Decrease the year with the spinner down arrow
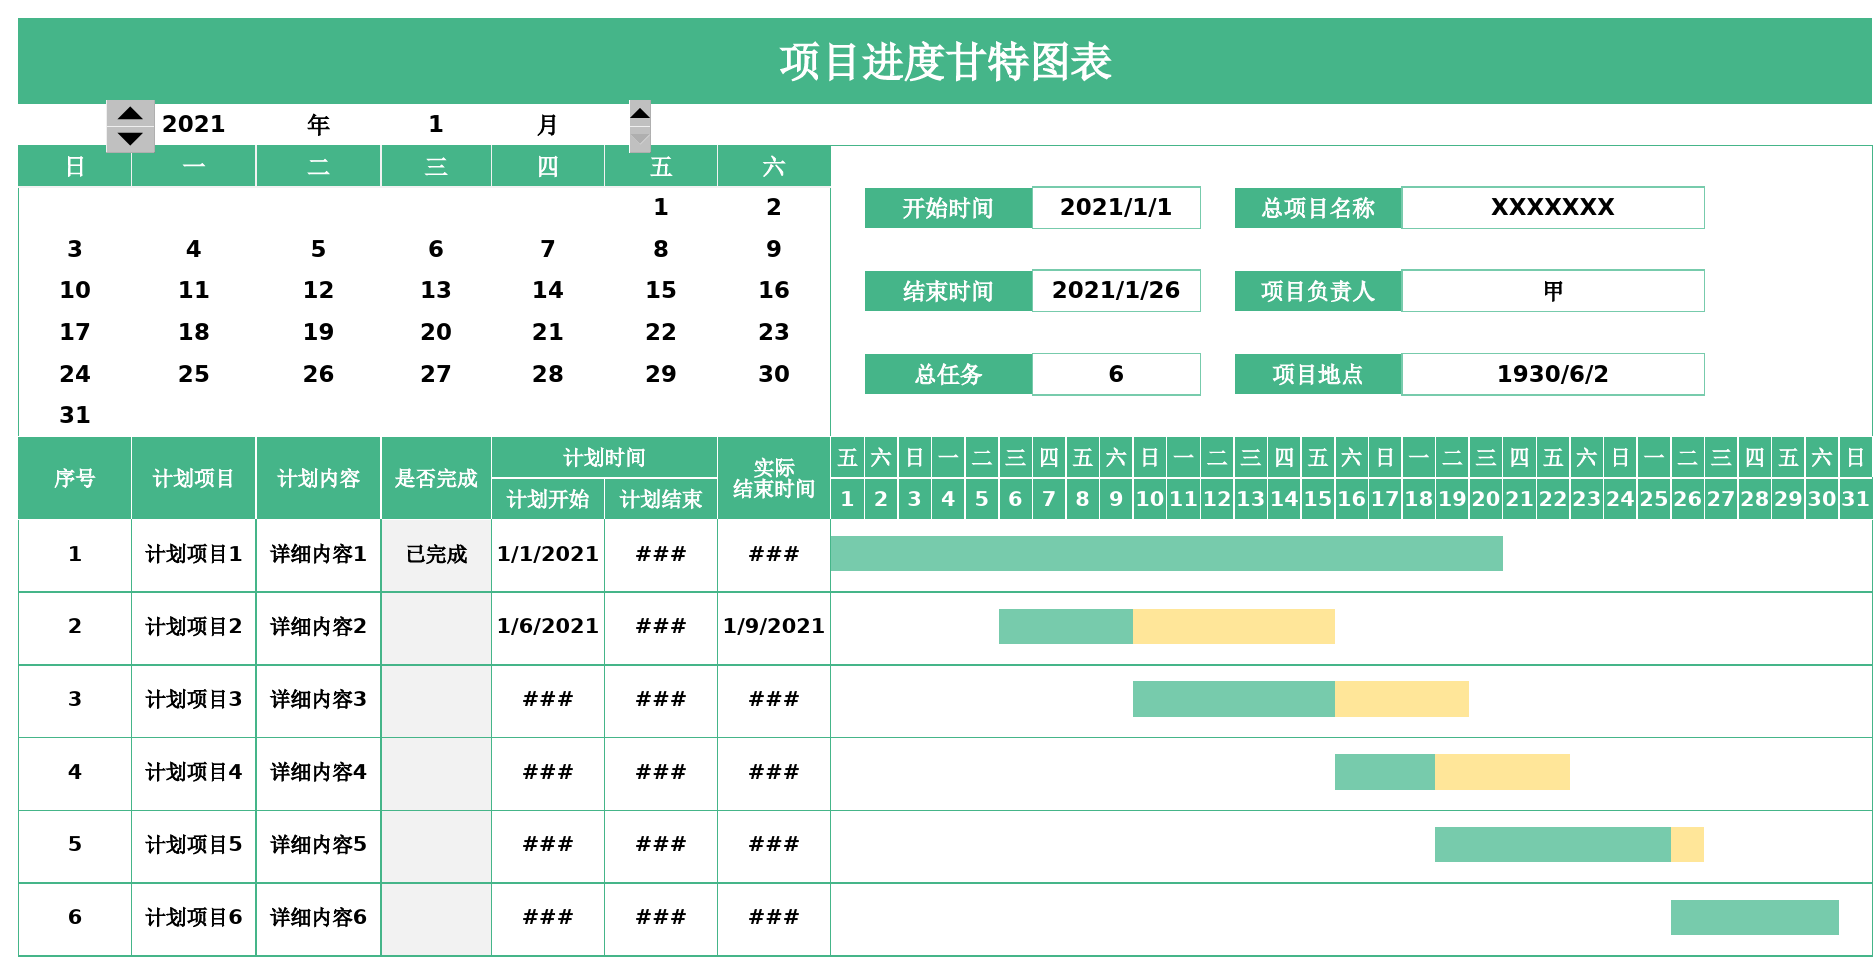The image size is (1875, 958). point(131,139)
